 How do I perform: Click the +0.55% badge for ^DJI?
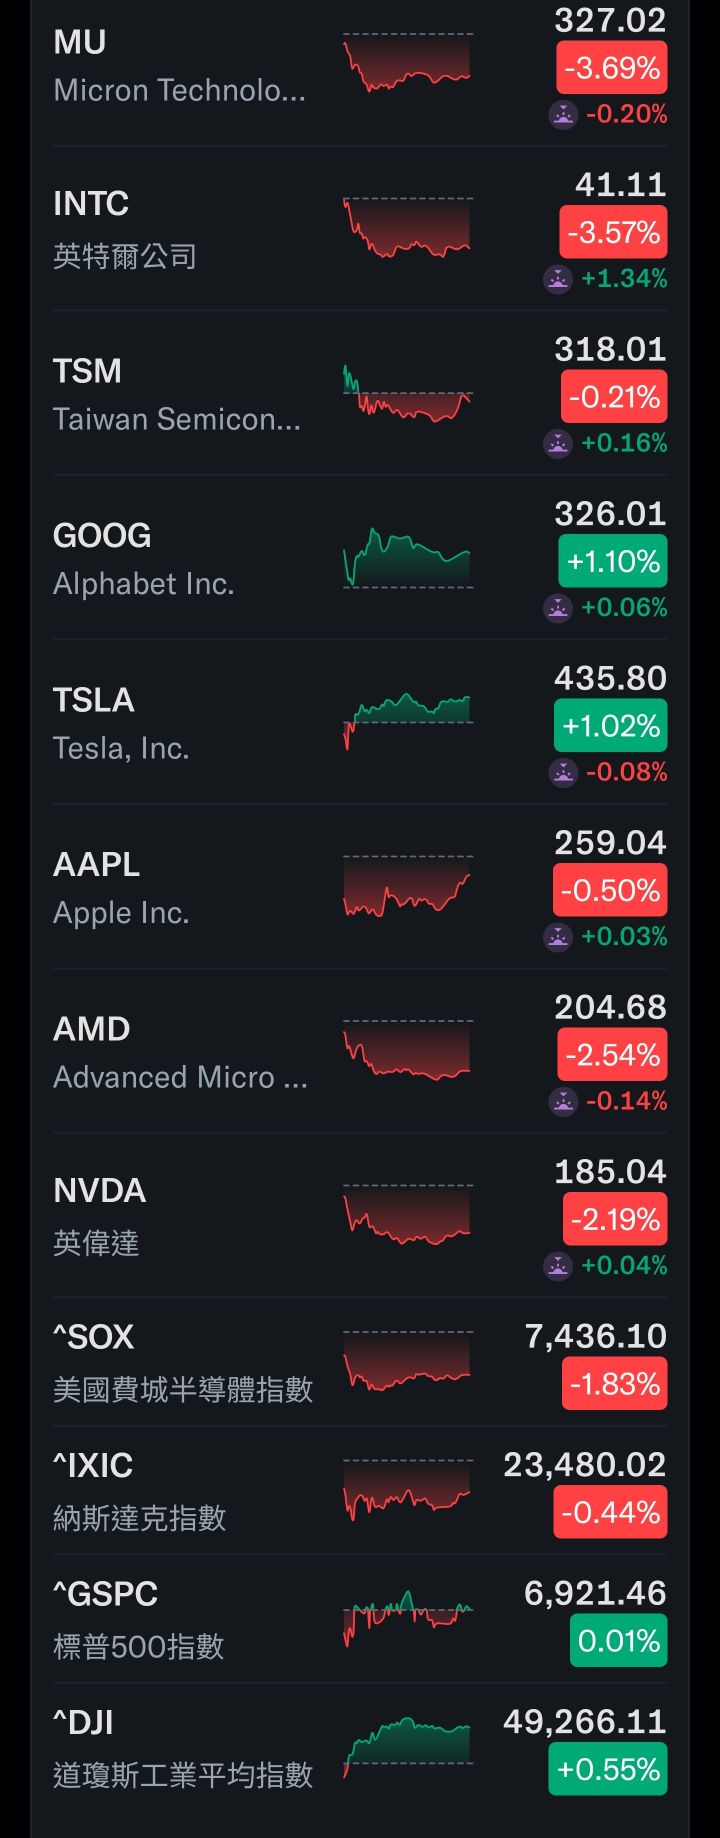608,1770
